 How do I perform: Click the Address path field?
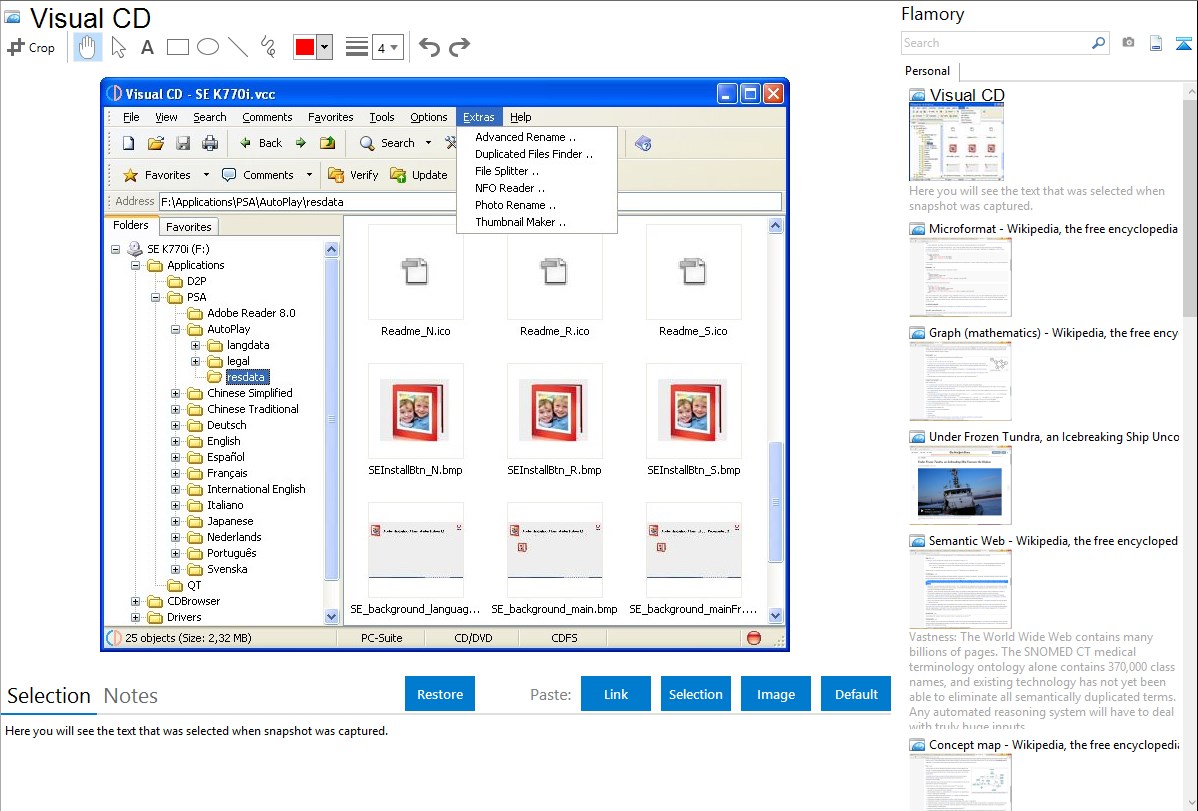click(x=470, y=202)
